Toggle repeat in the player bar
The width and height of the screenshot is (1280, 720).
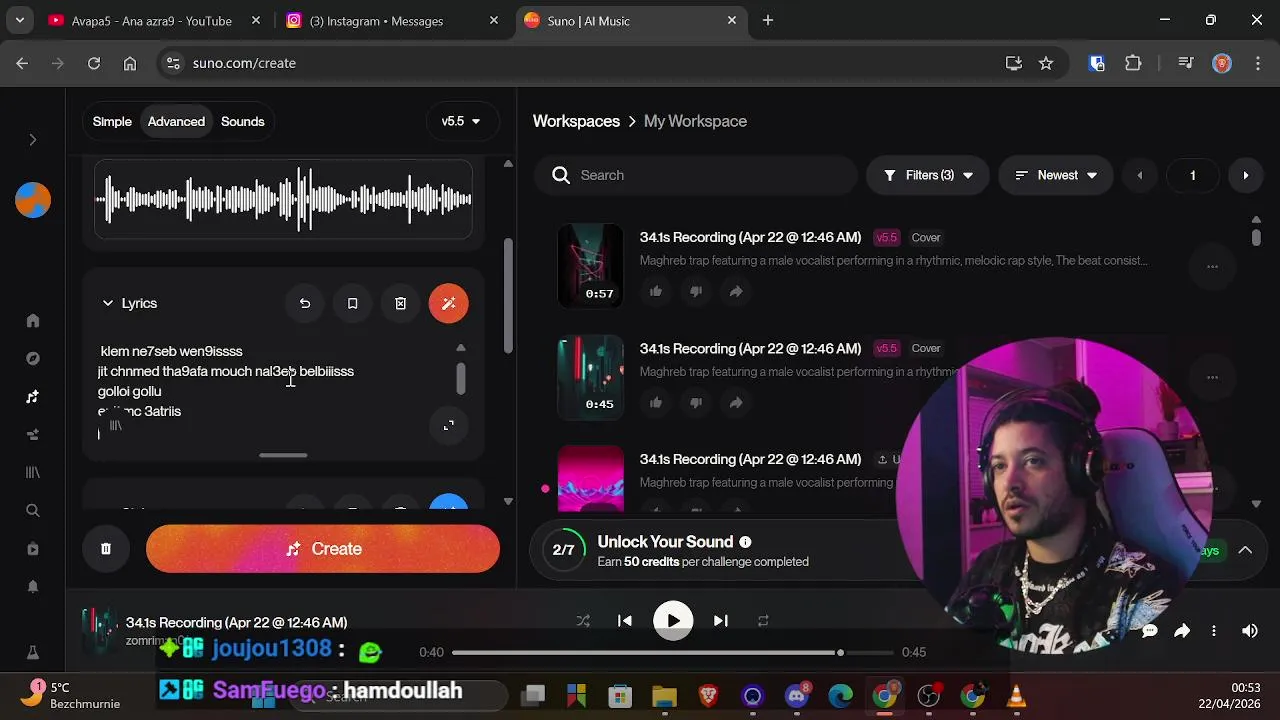(x=763, y=621)
